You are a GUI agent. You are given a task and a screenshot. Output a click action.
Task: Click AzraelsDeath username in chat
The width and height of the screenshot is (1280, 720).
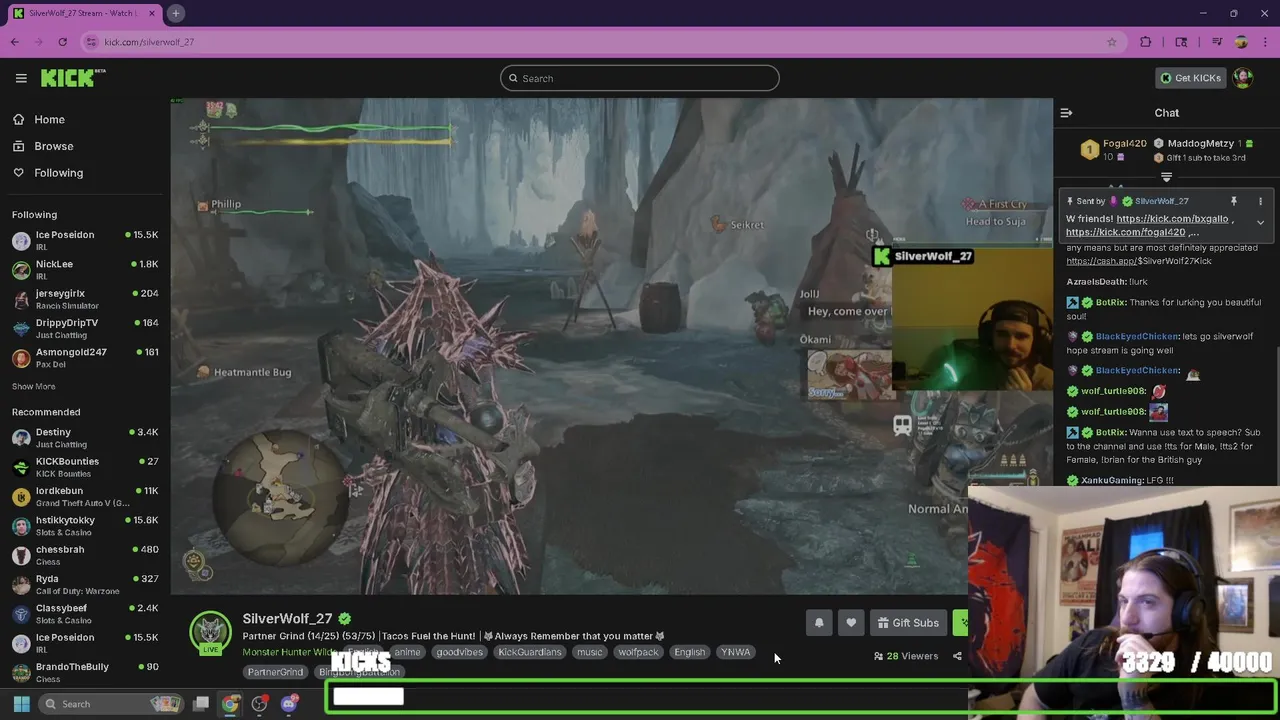coord(1096,282)
